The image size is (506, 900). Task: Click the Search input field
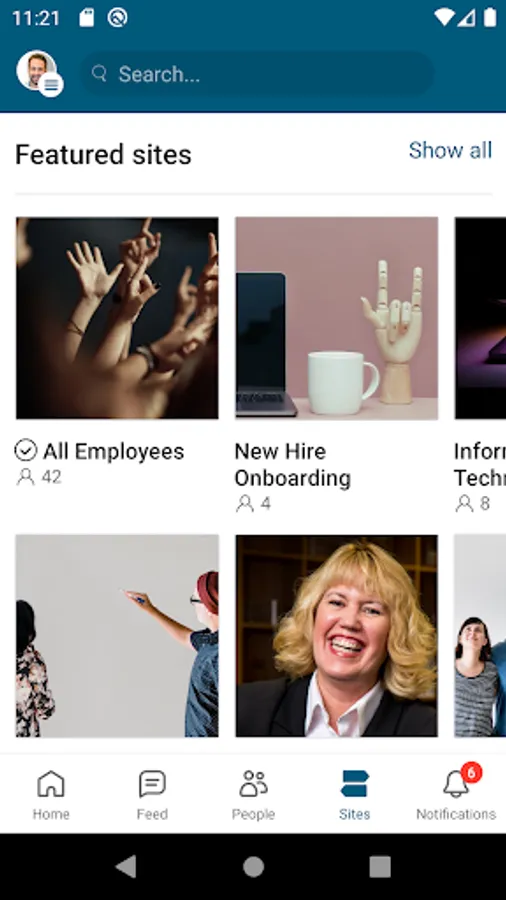(x=256, y=73)
